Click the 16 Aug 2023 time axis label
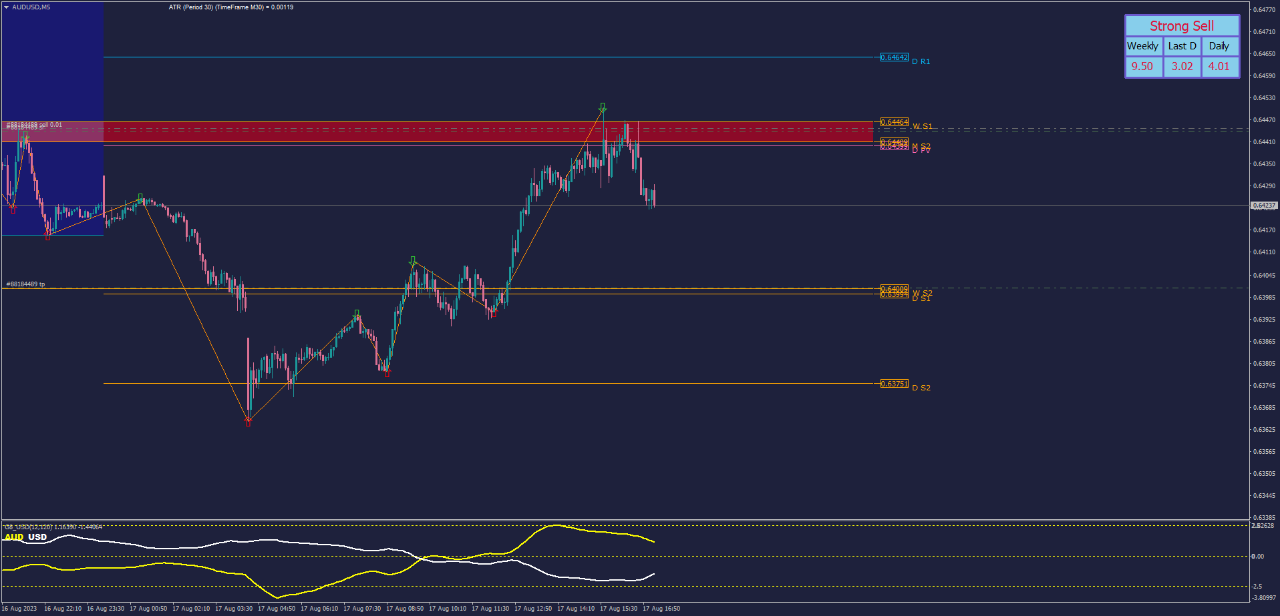 [x=19, y=607]
